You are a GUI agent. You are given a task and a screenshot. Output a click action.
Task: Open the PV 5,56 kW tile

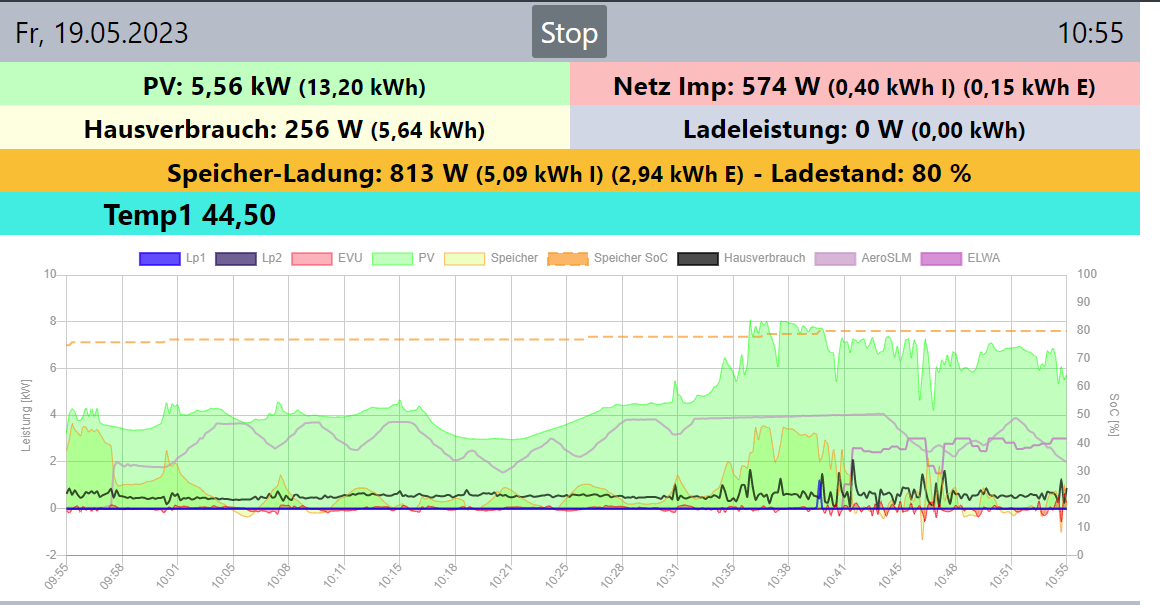(x=285, y=87)
